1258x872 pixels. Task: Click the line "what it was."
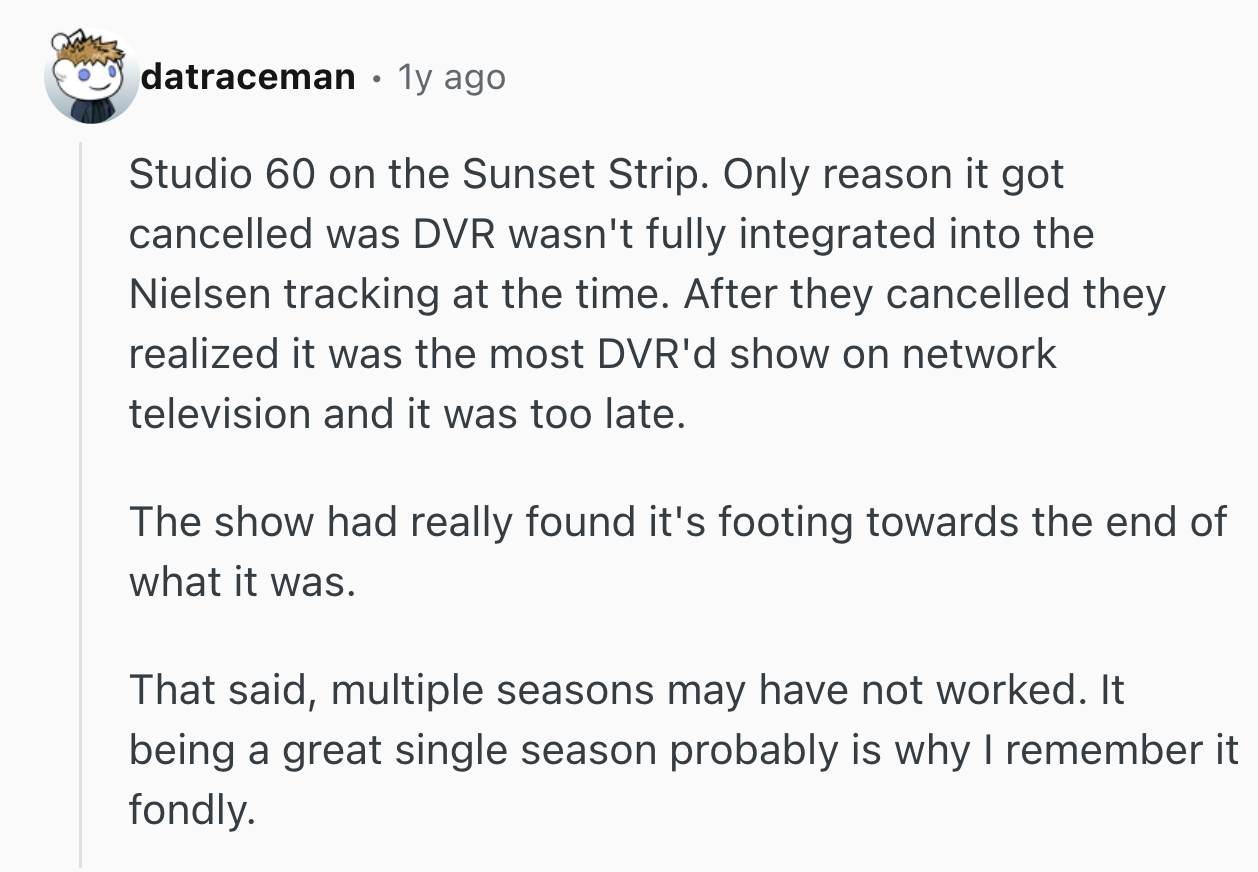point(242,582)
